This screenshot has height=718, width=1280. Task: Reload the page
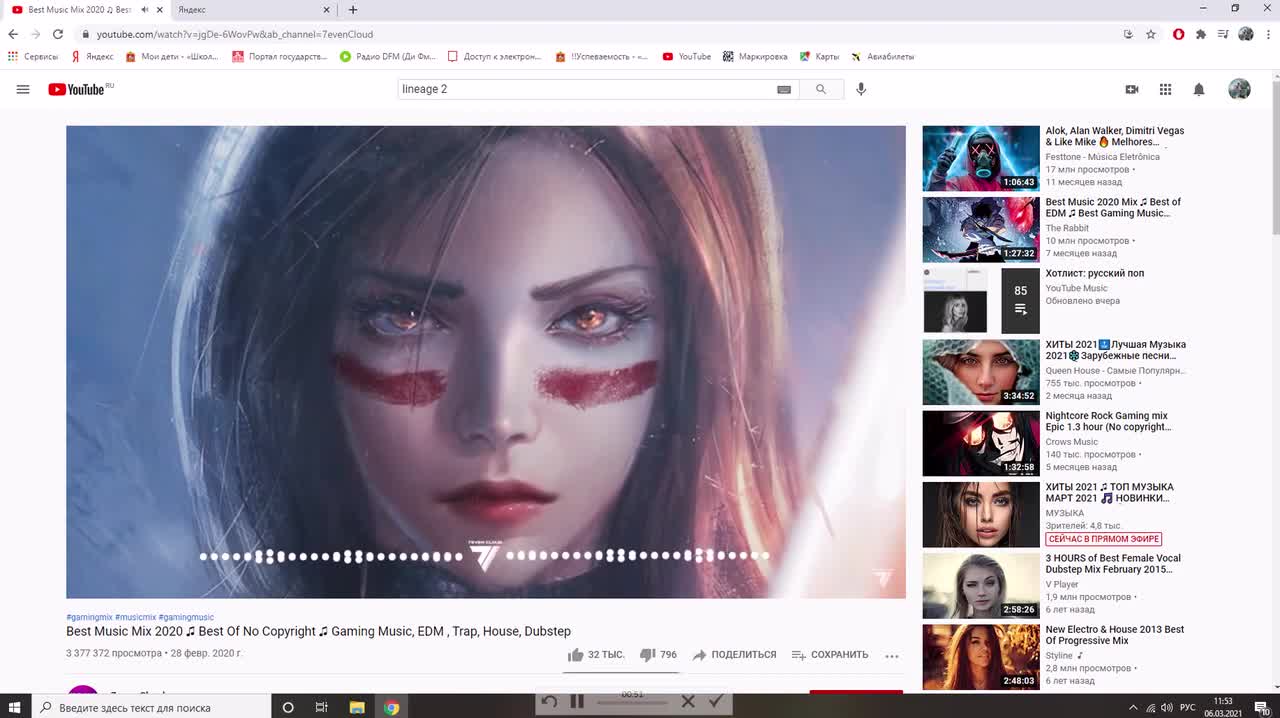click(58, 34)
